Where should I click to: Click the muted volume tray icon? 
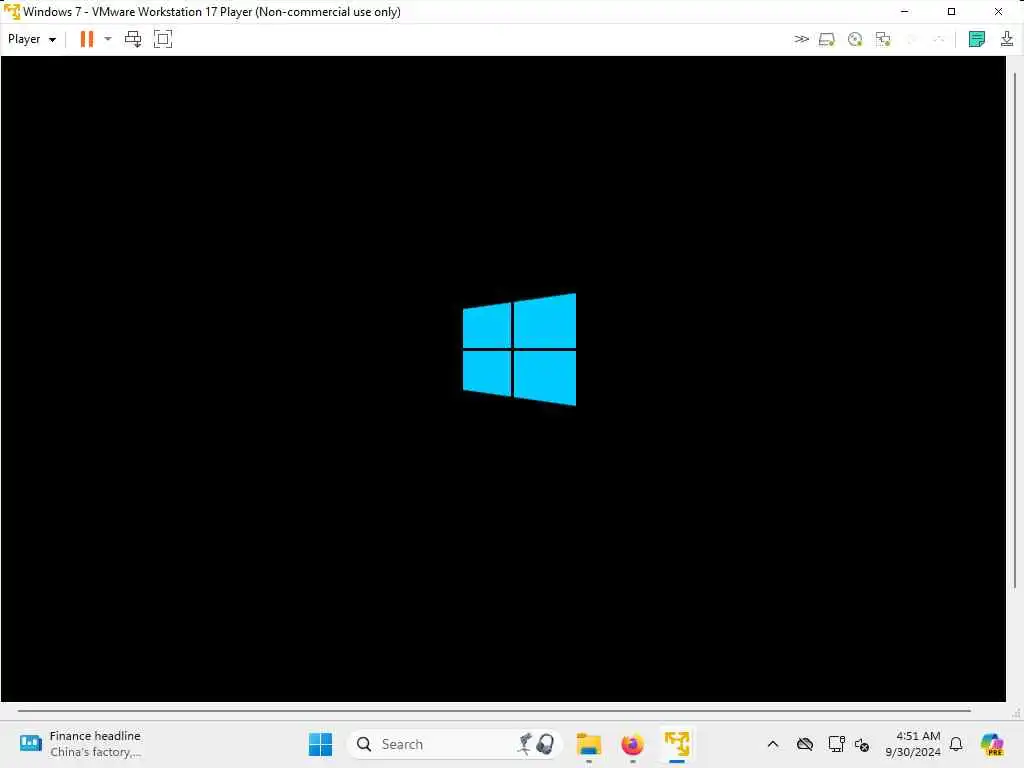tap(862, 744)
